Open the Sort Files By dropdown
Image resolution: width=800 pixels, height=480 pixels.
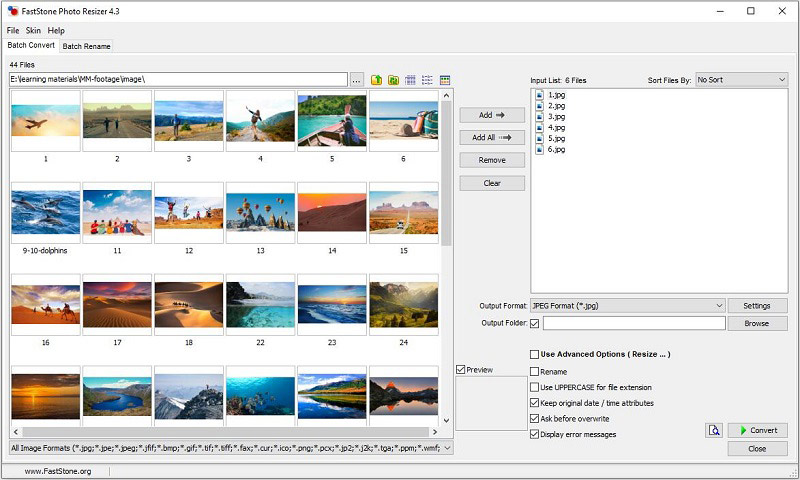pyautogui.click(x=741, y=80)
